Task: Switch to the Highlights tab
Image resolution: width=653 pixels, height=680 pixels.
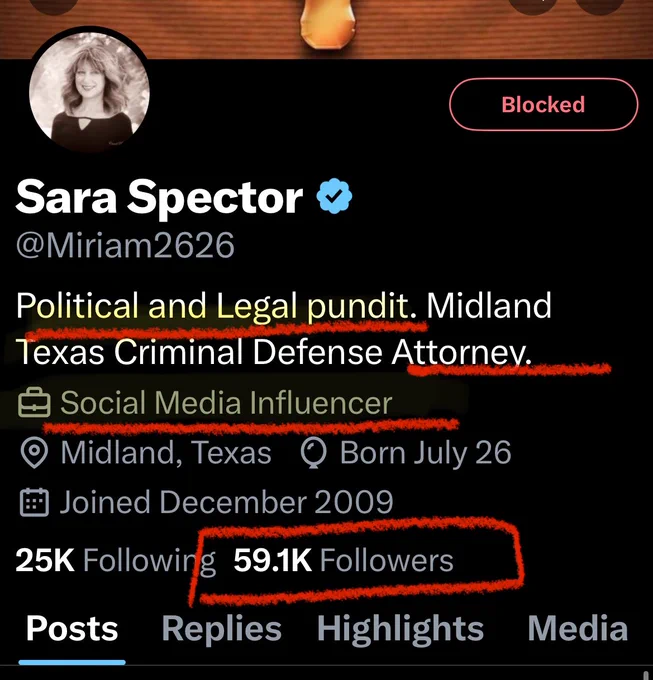Action: (x=400, y=630)
